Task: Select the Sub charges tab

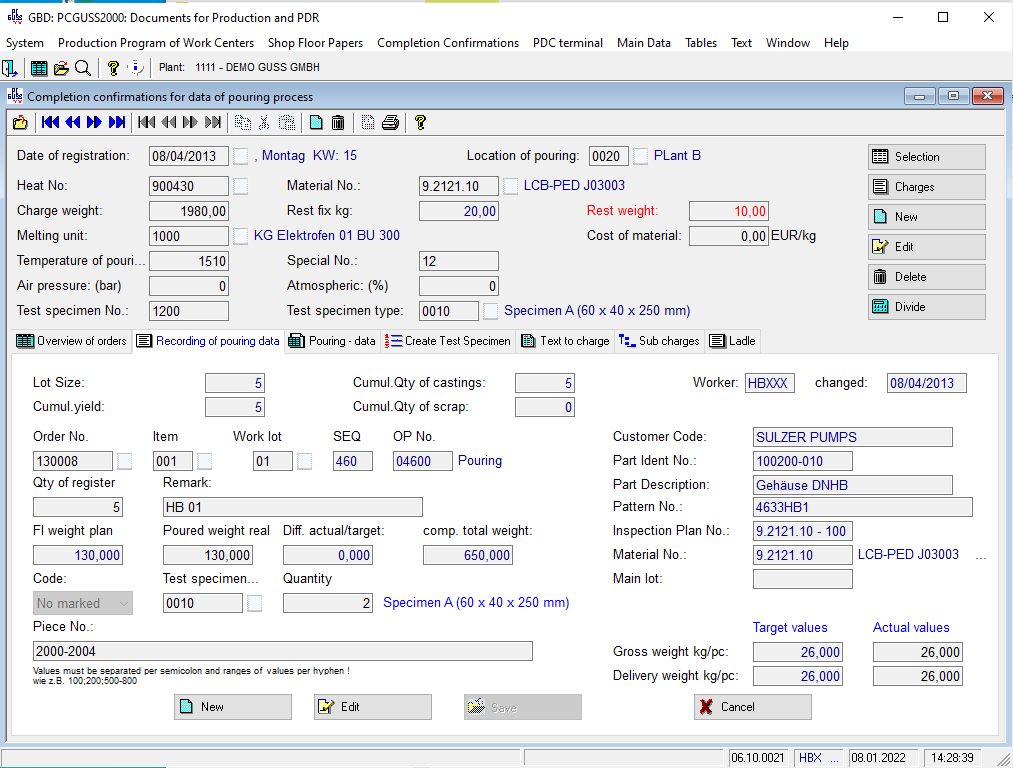Action: [659, 341]
